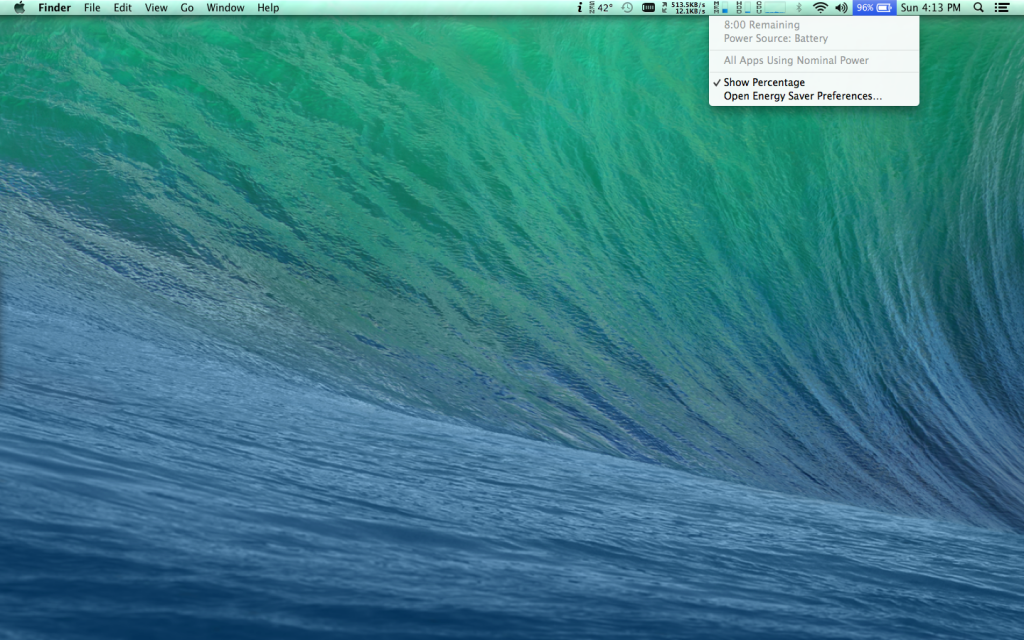
Task: Click the CPU usage graph
Action: point(771,8)
